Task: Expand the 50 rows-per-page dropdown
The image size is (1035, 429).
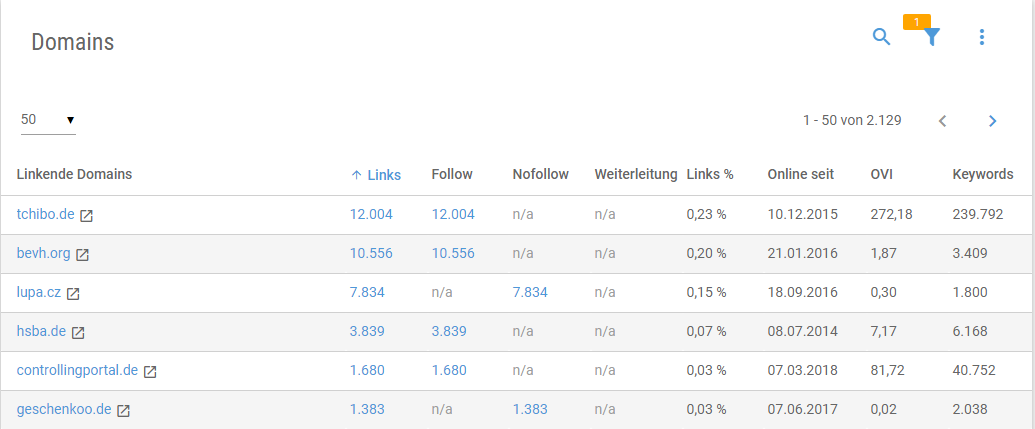Action: point(48,120)
